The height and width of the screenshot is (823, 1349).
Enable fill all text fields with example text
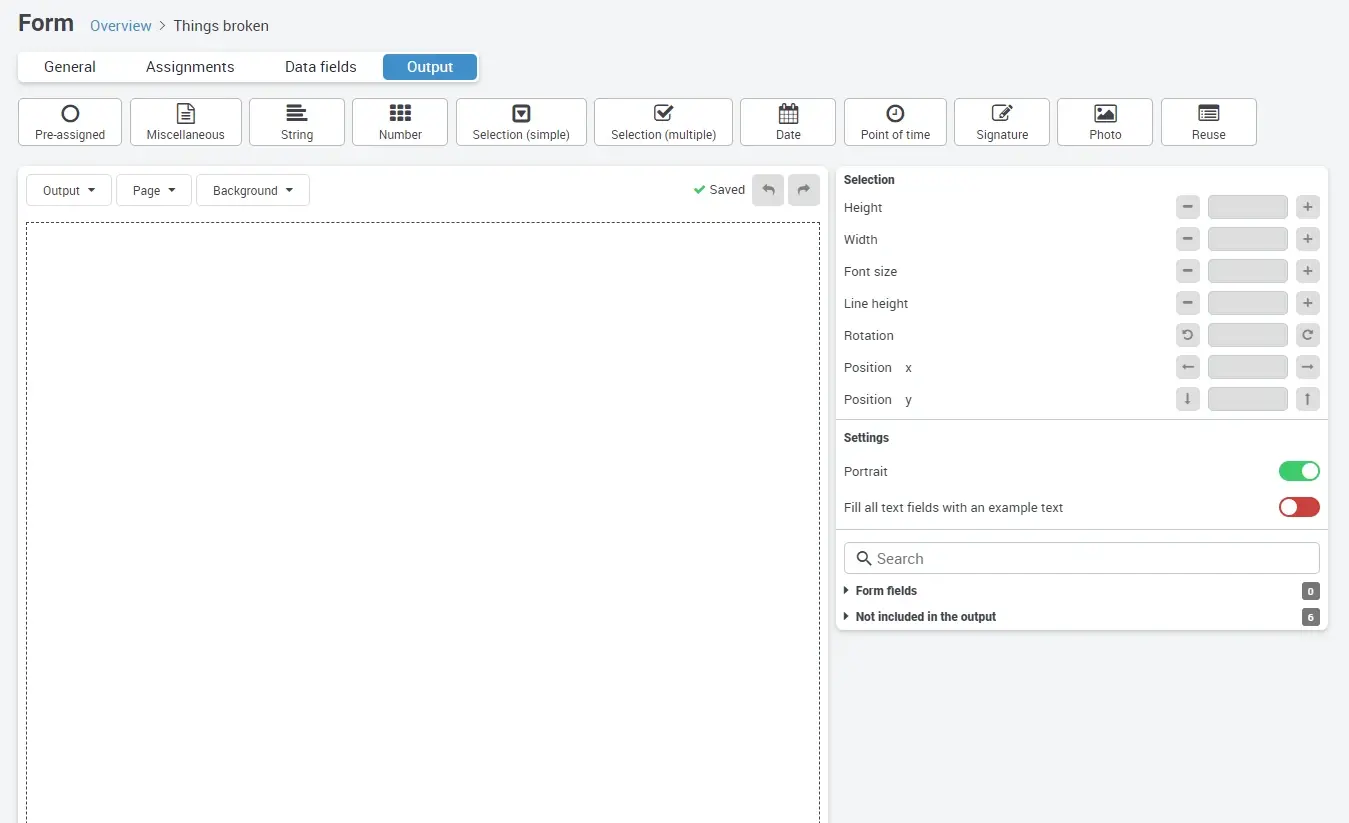1298,507
